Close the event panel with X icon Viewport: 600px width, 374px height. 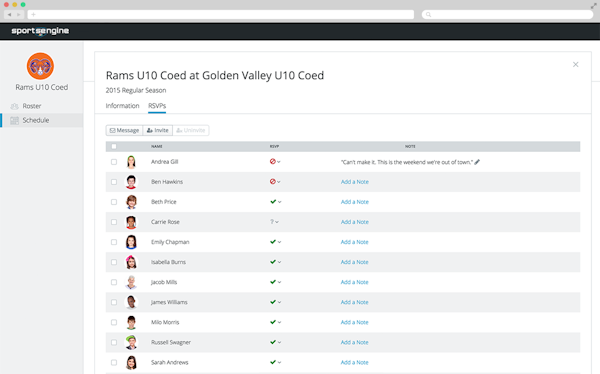click(x=575, y=64)
